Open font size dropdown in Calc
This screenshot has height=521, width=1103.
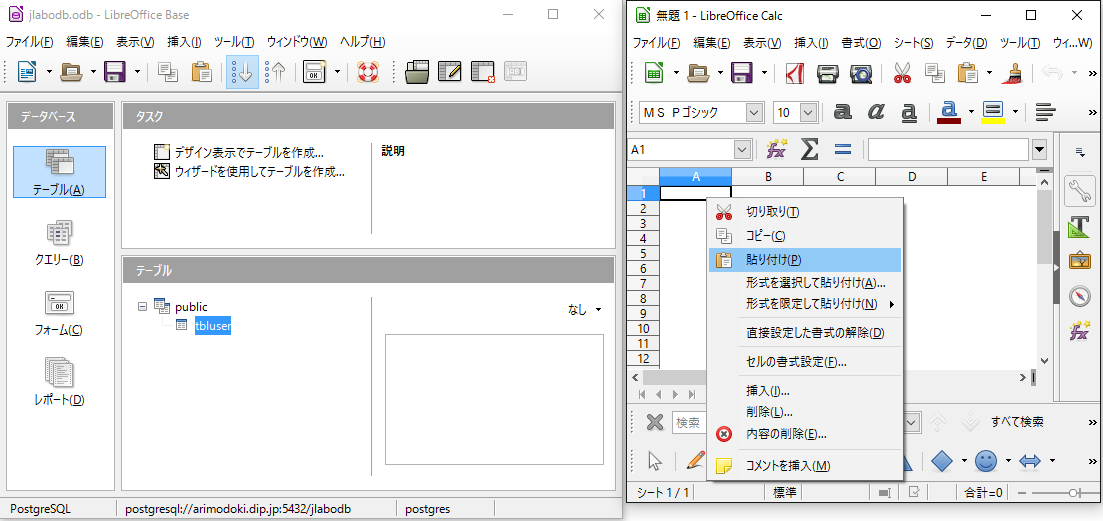coord(808,112)
